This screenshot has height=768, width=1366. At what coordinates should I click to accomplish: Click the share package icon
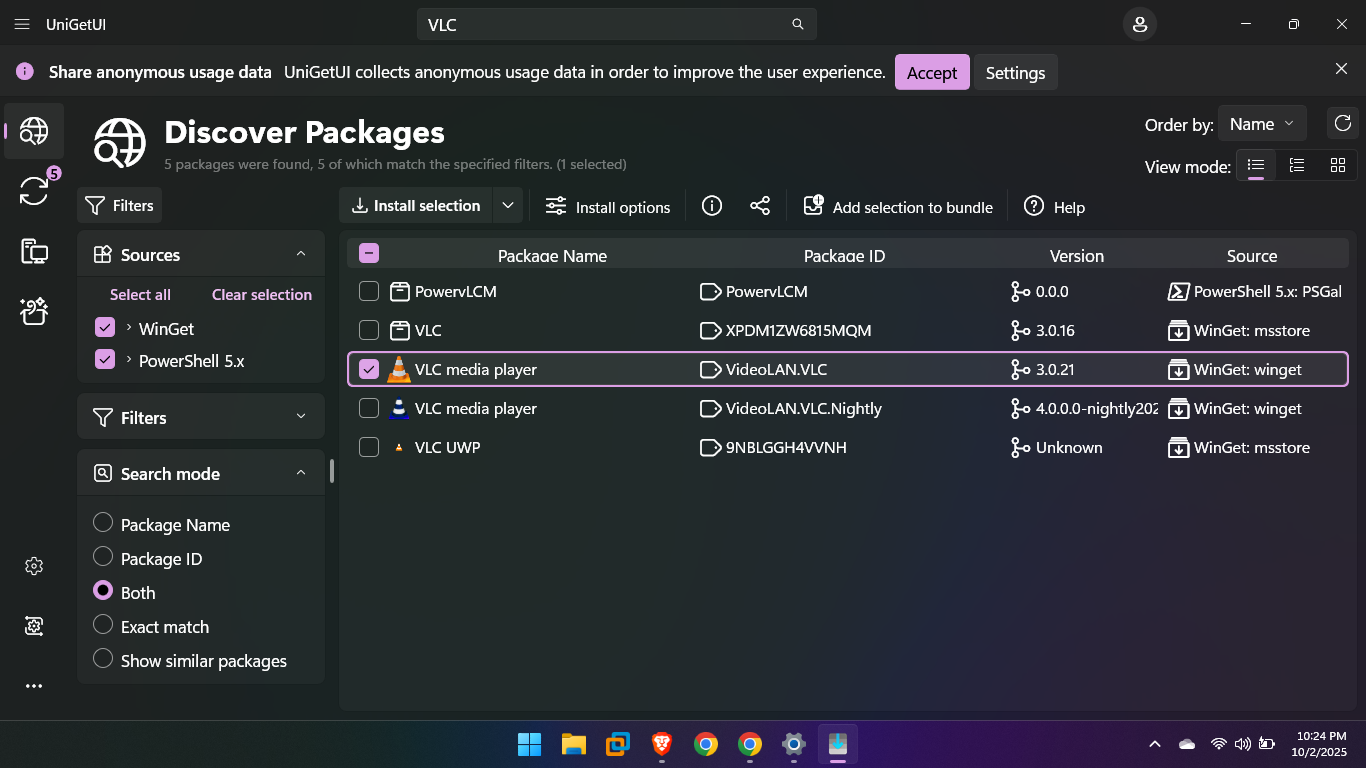pyautogui.click(x=760, y=206)
